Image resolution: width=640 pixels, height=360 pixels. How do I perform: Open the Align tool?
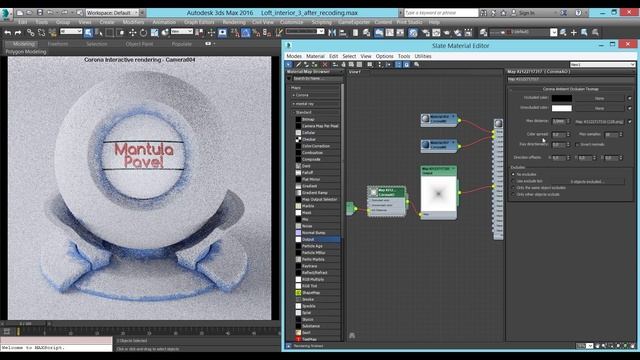[343, 32]
